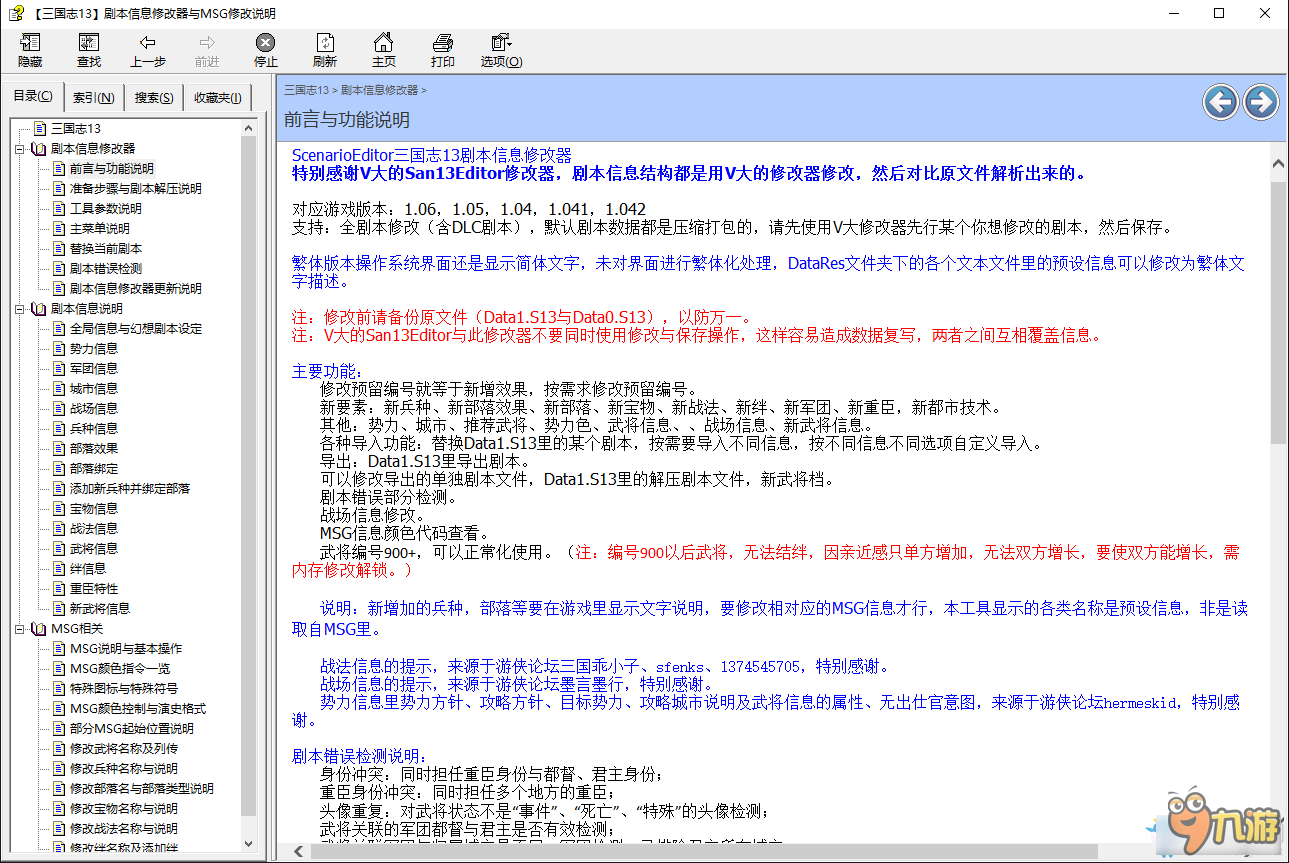1289x863 pixels.
Task: Open 主菜单说明 topic
Action: [x=99, y=229]
